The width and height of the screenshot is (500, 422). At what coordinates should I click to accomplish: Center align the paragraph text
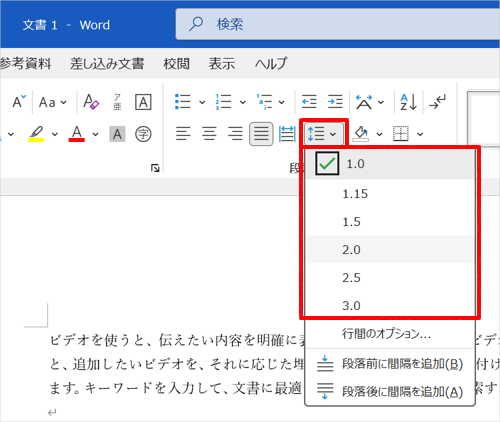click(x=209, y=134)
